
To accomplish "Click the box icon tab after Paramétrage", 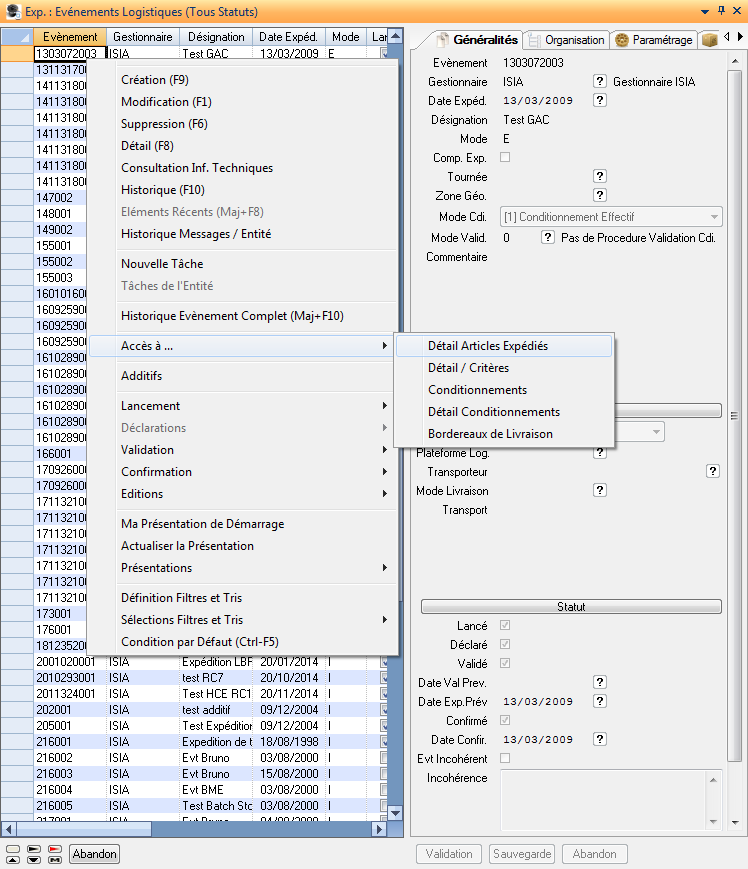I will pyautogui.click(x=710, y=40).
